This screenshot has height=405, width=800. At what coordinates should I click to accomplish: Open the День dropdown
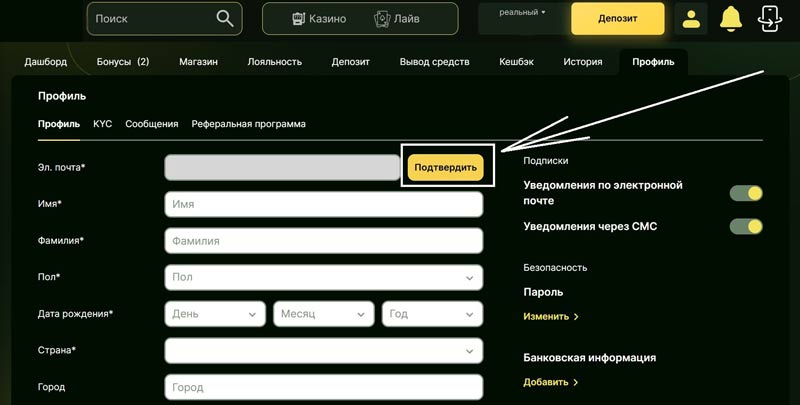coord(215,314)
